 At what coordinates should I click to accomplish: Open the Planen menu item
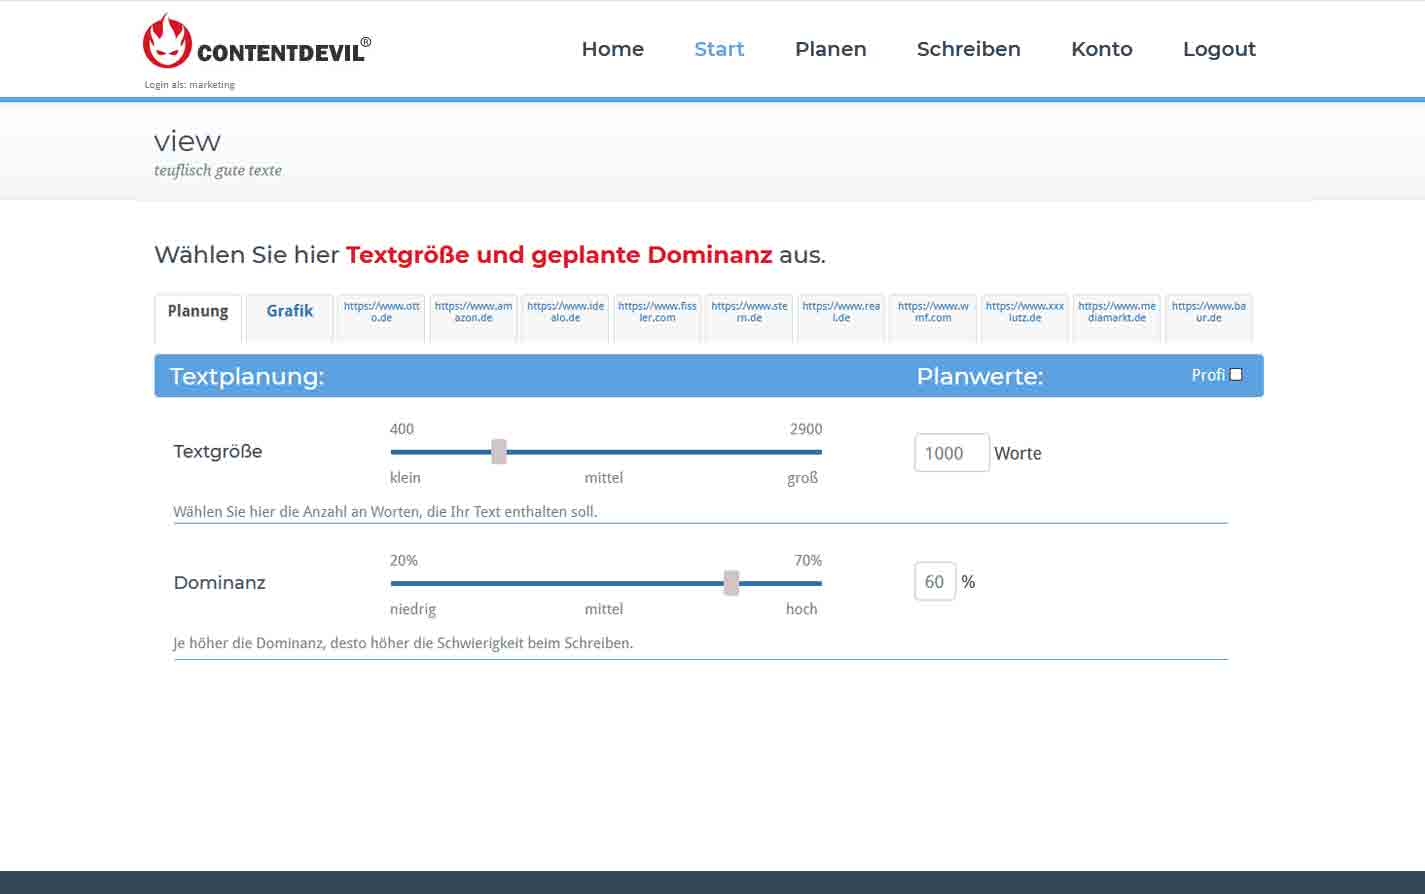[x=830, y=49]
